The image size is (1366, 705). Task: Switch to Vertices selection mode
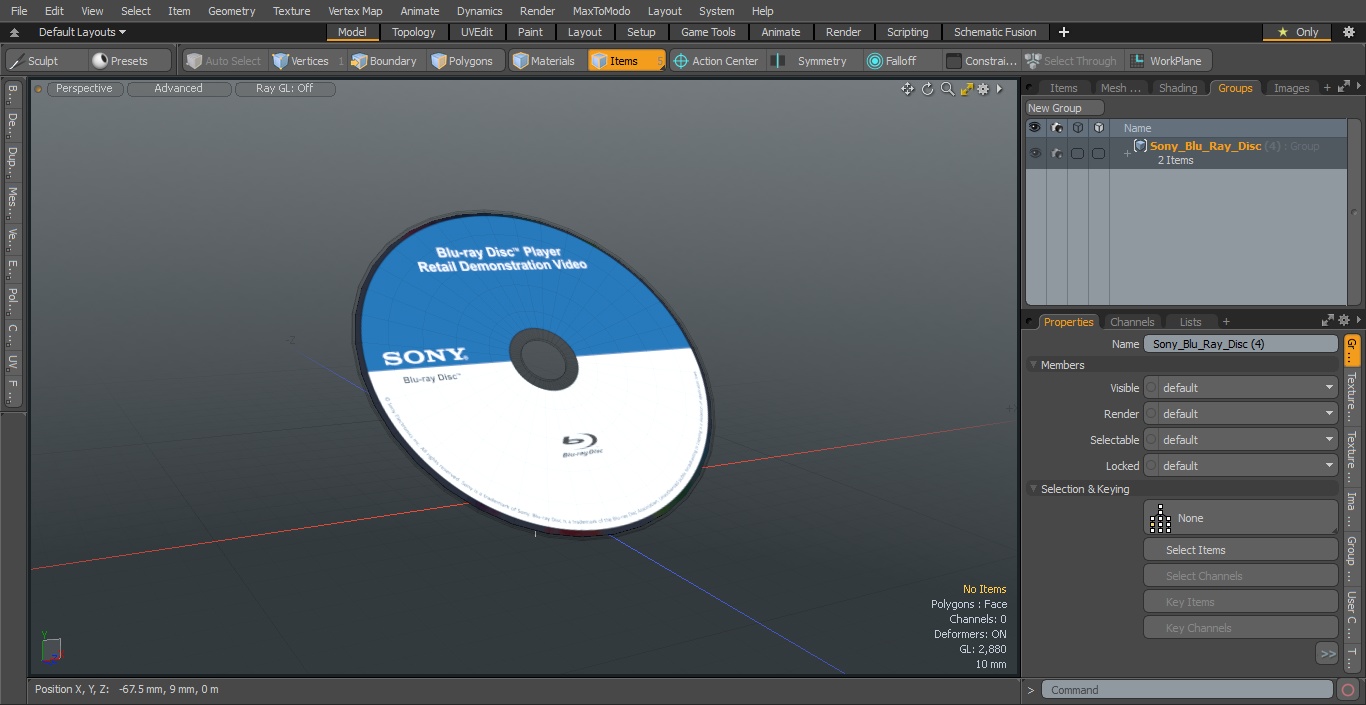(x=309, y=61)
